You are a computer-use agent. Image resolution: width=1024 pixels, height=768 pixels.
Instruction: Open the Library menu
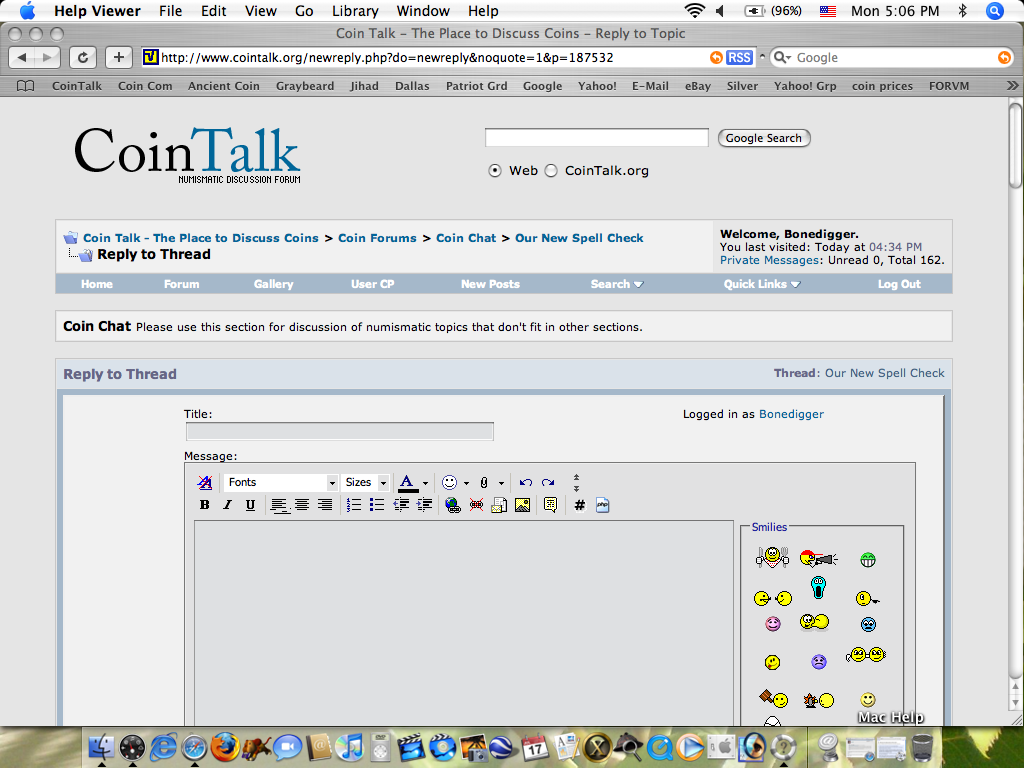pyautogui.click(x=355, y=11)
